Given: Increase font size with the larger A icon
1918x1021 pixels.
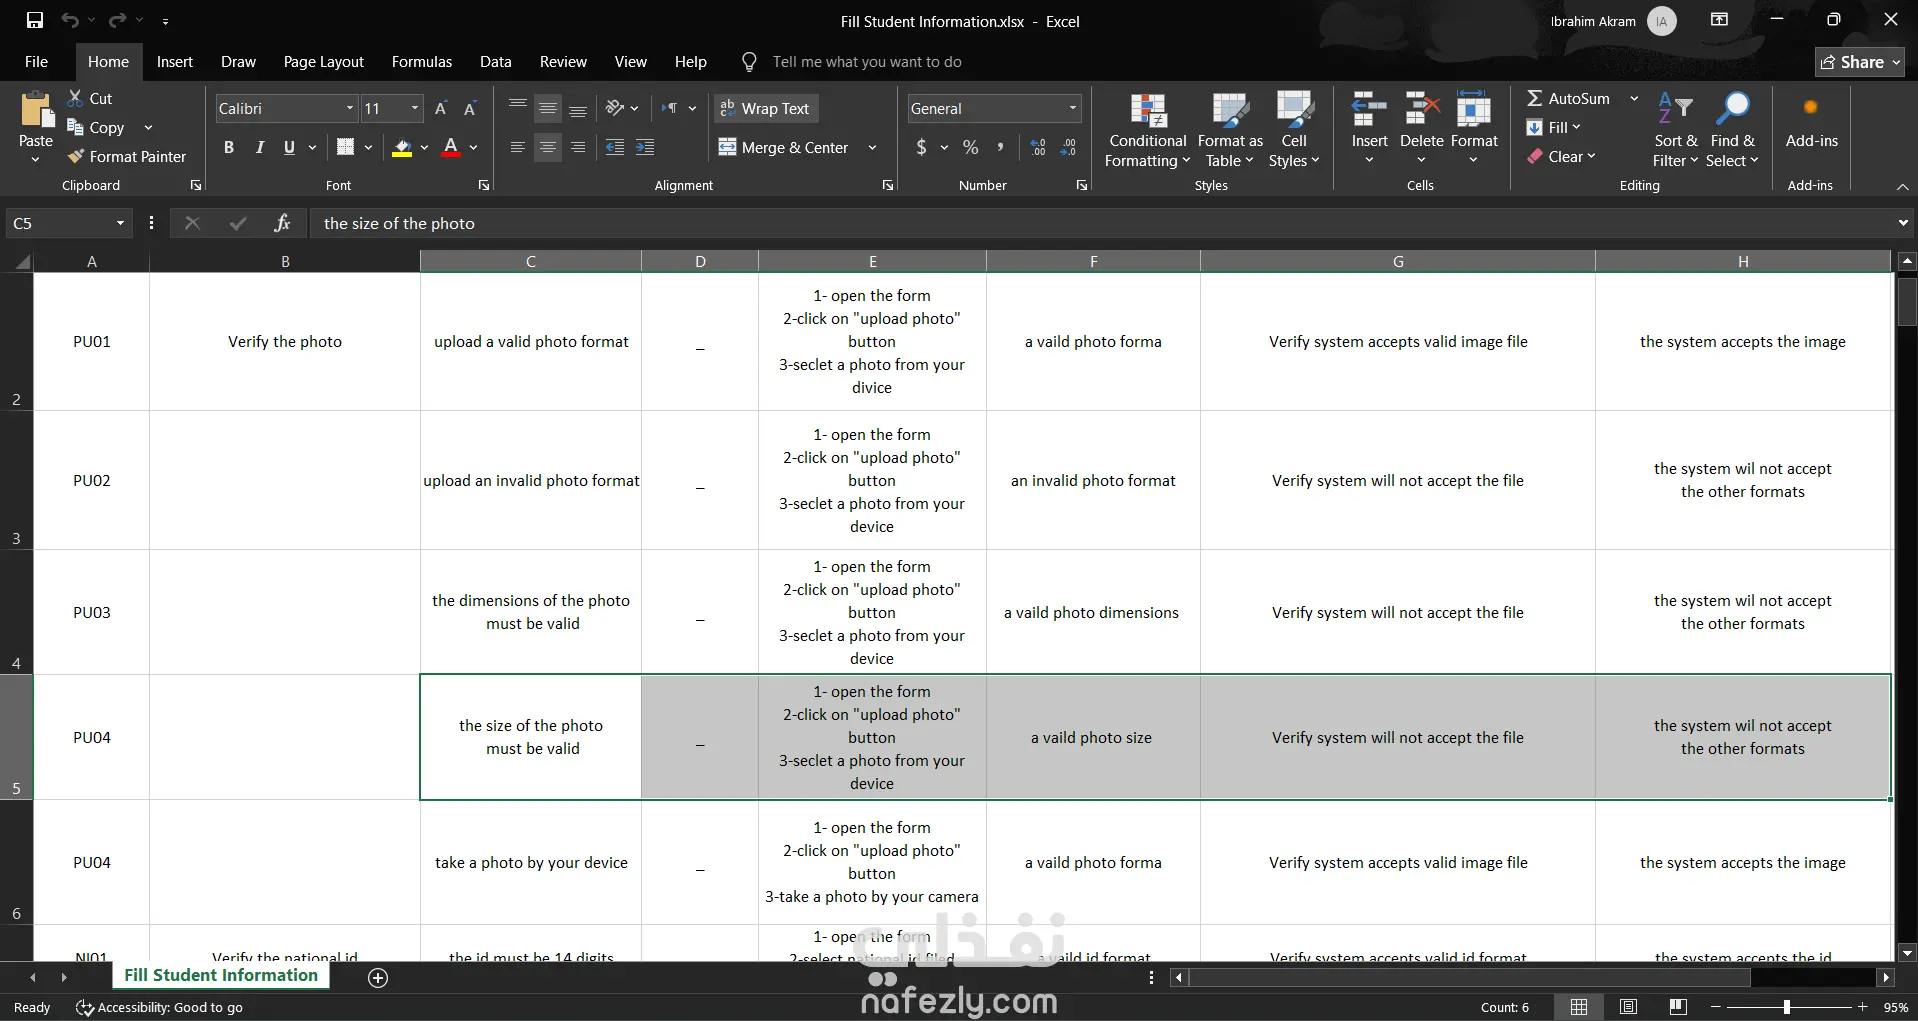Looking at the screenshot, I should click(x=441, y=108).
